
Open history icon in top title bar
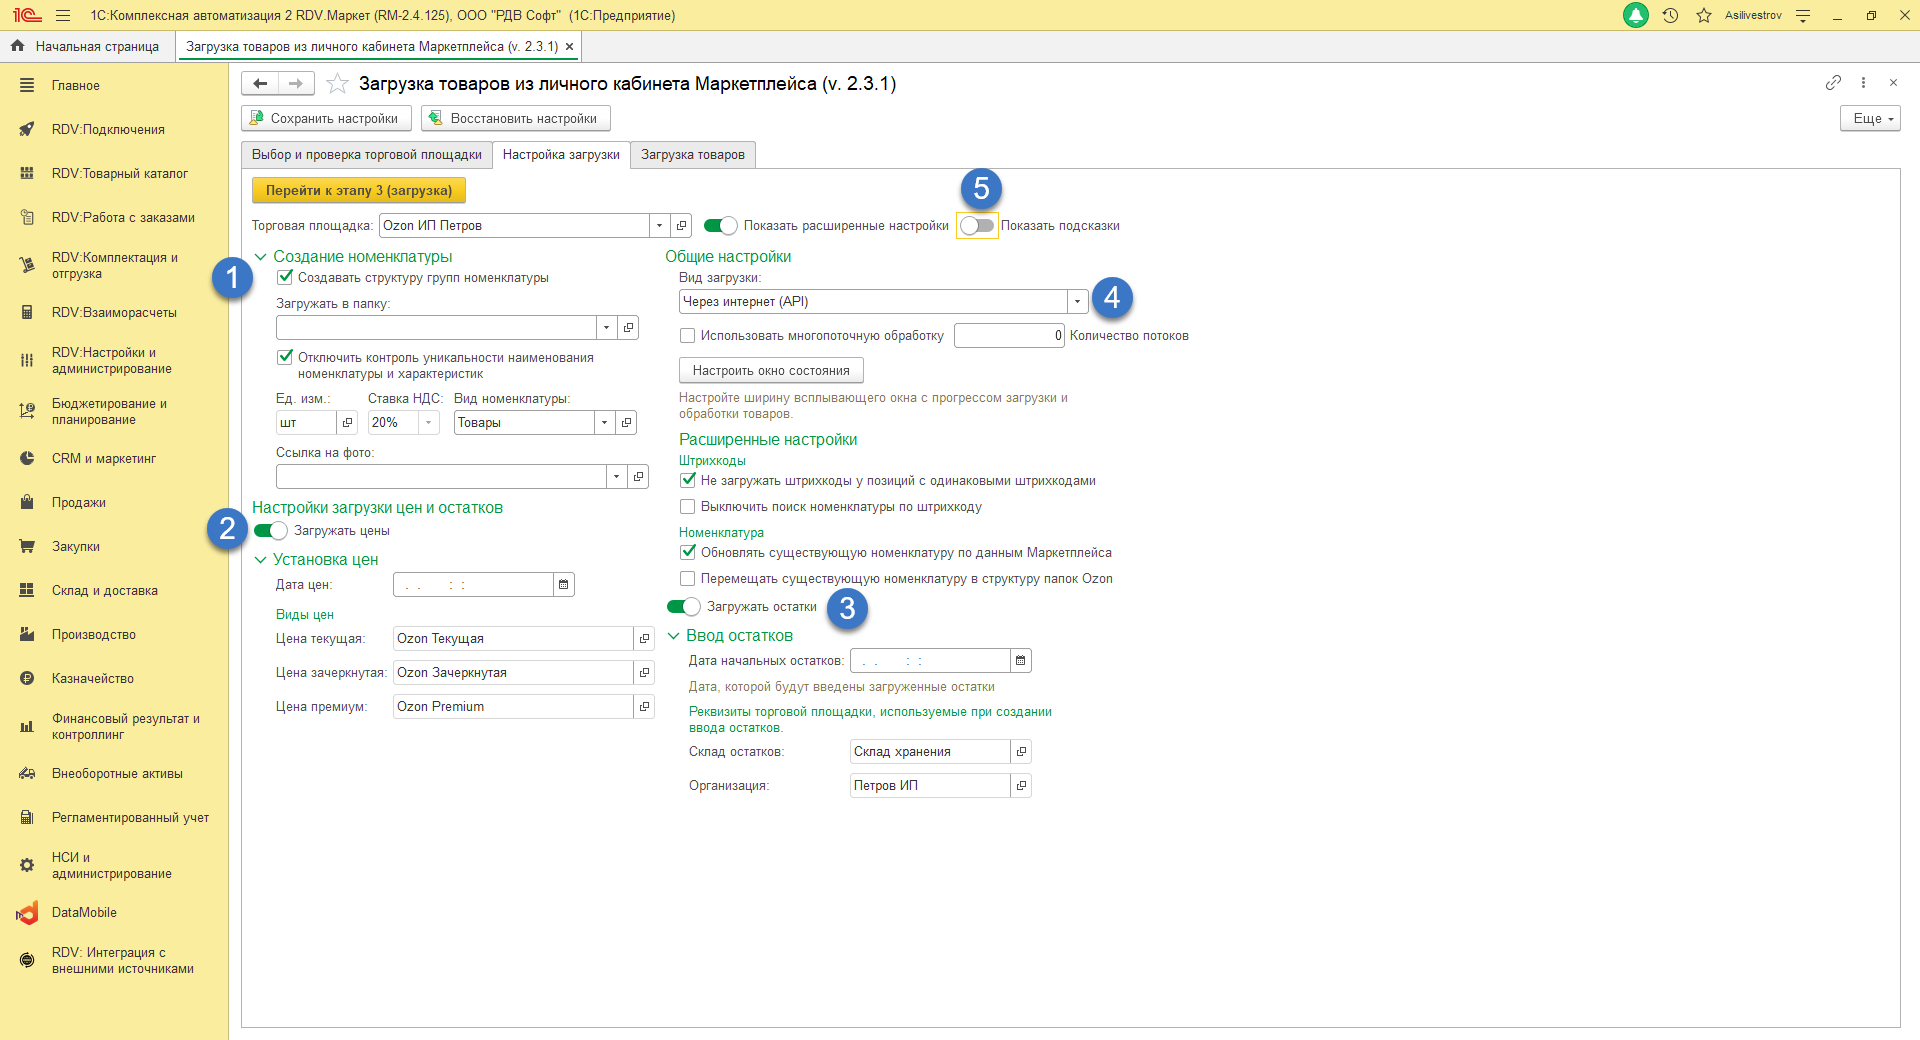pos(1670,16)
